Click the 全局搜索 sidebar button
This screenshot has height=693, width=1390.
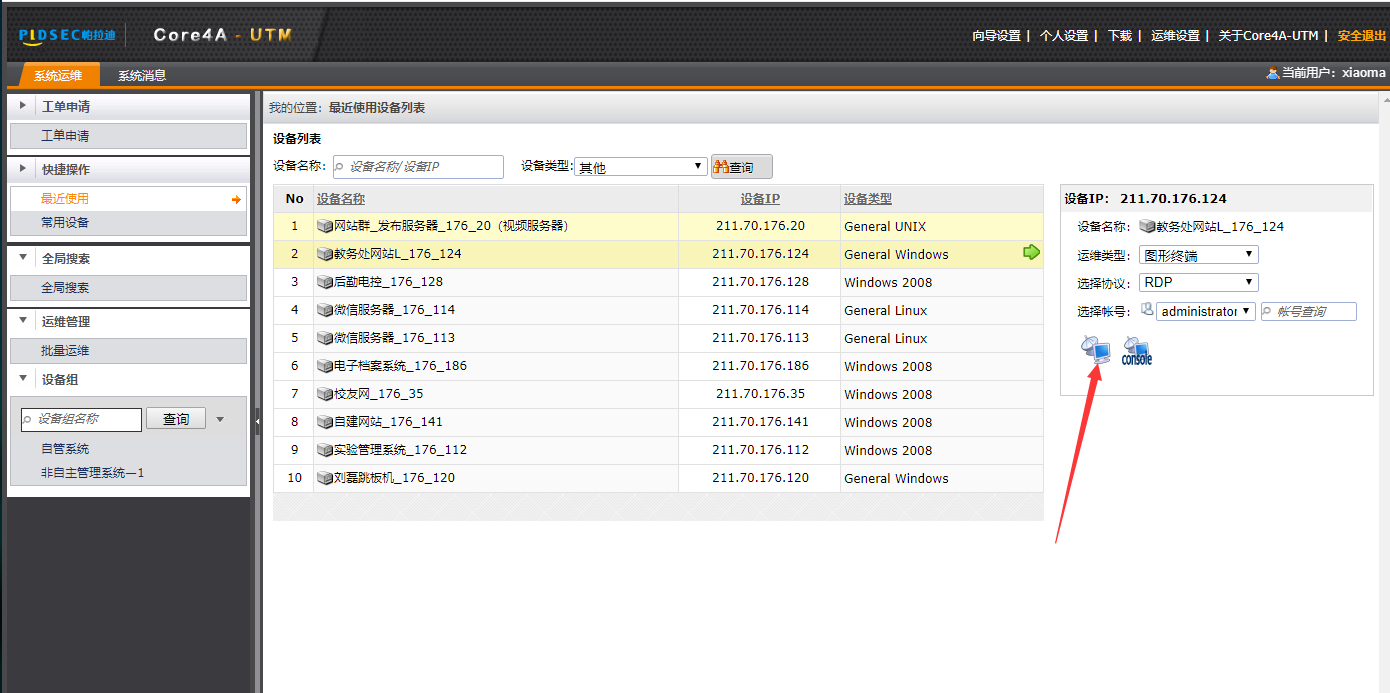[x=128, y=287]
